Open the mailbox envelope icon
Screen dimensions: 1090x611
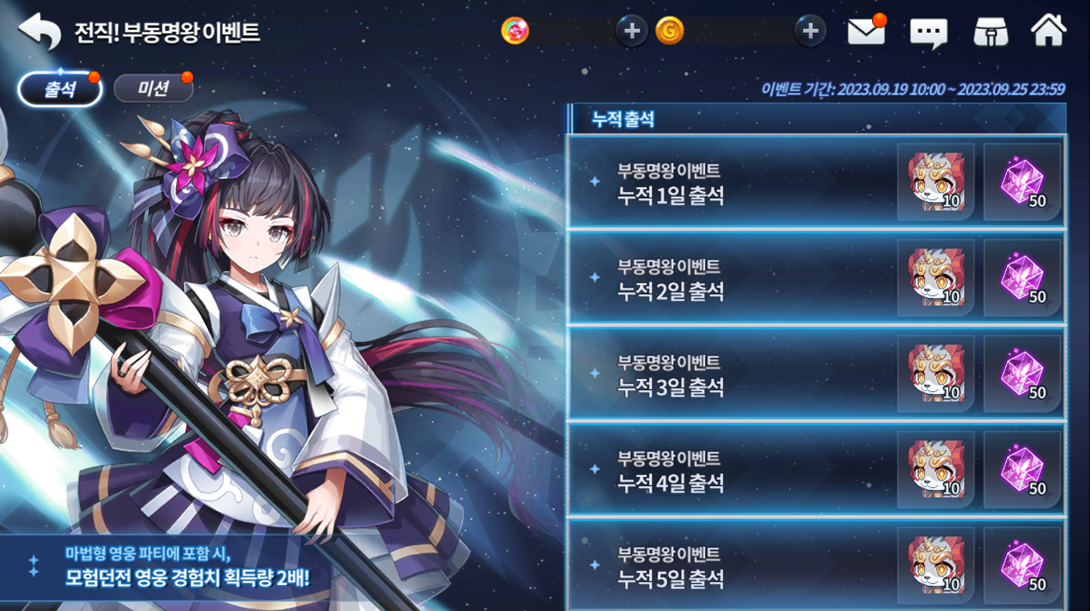click(866, 31)
